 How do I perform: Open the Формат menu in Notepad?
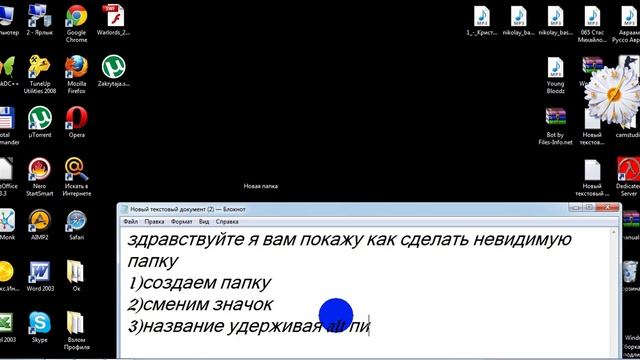[x=182, y=222]
